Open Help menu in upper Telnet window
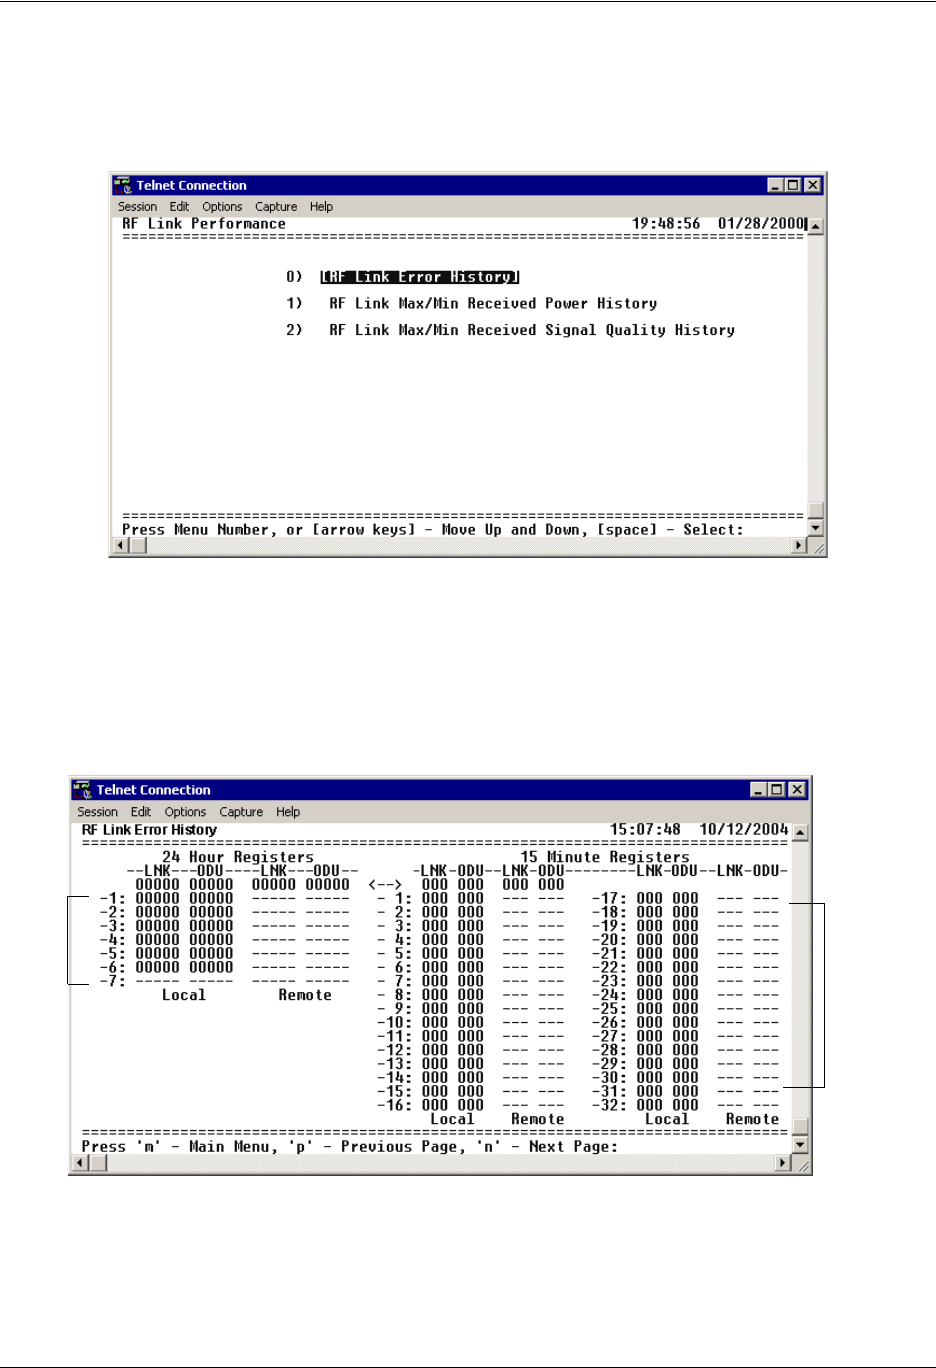936x1368 pixels. 321,207
